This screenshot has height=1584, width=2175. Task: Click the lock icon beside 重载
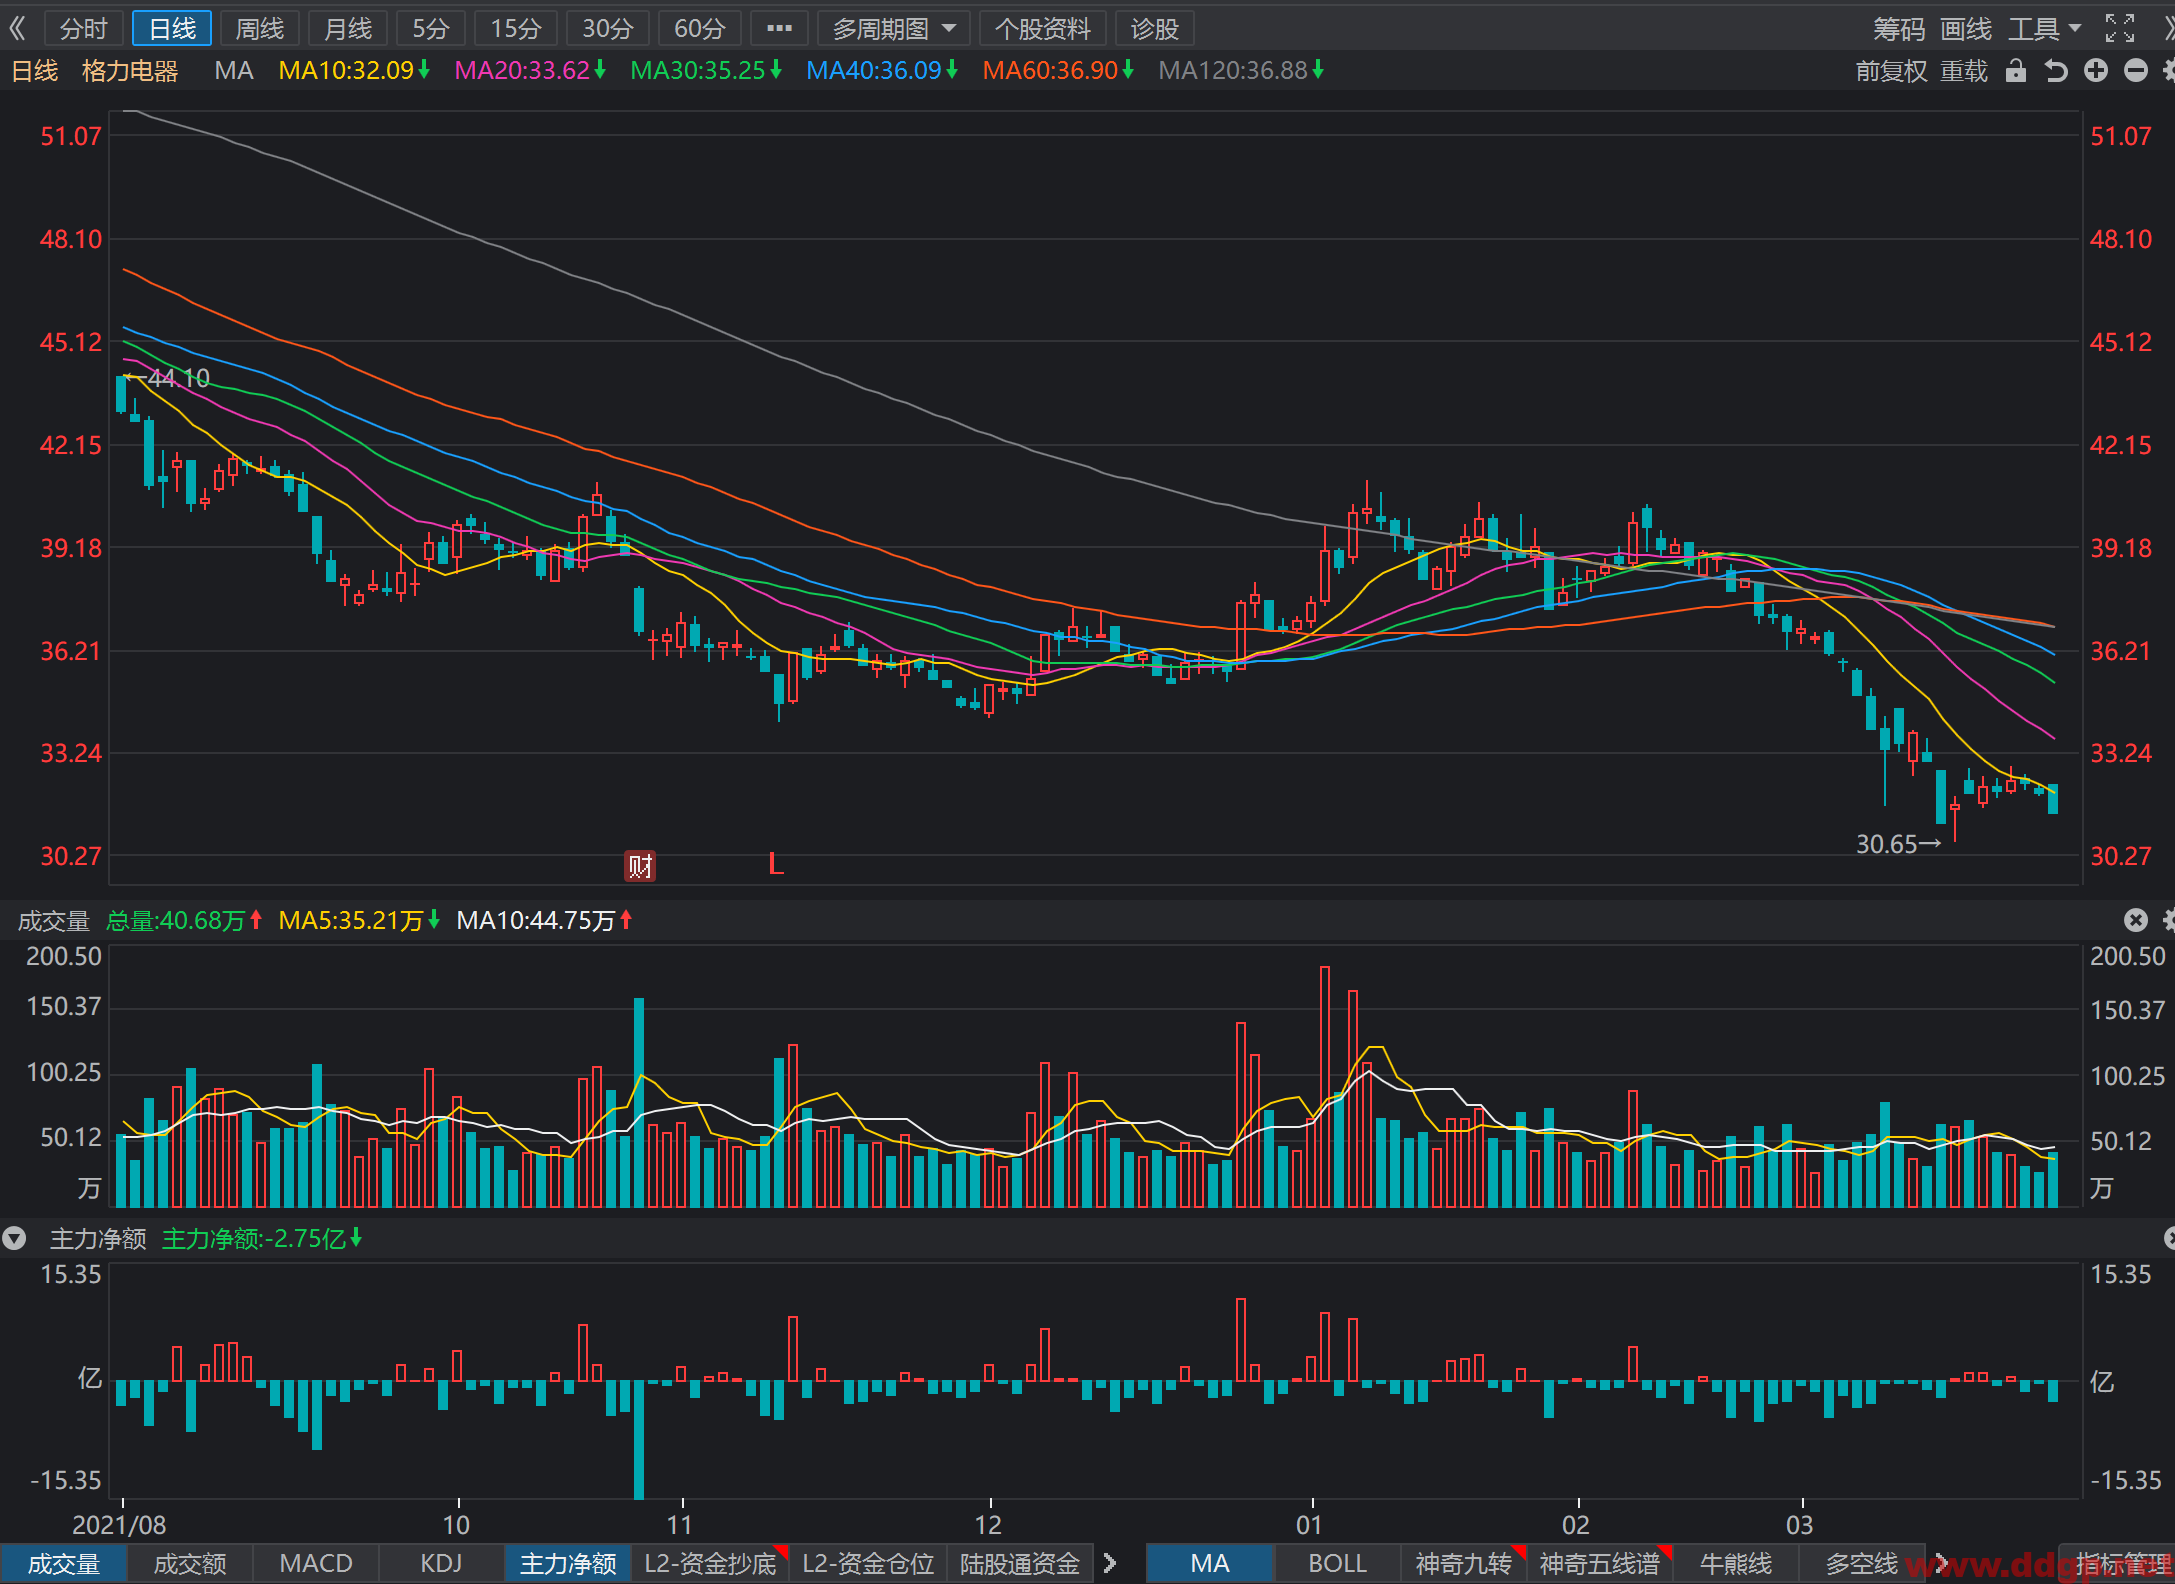pos(2015,71)
